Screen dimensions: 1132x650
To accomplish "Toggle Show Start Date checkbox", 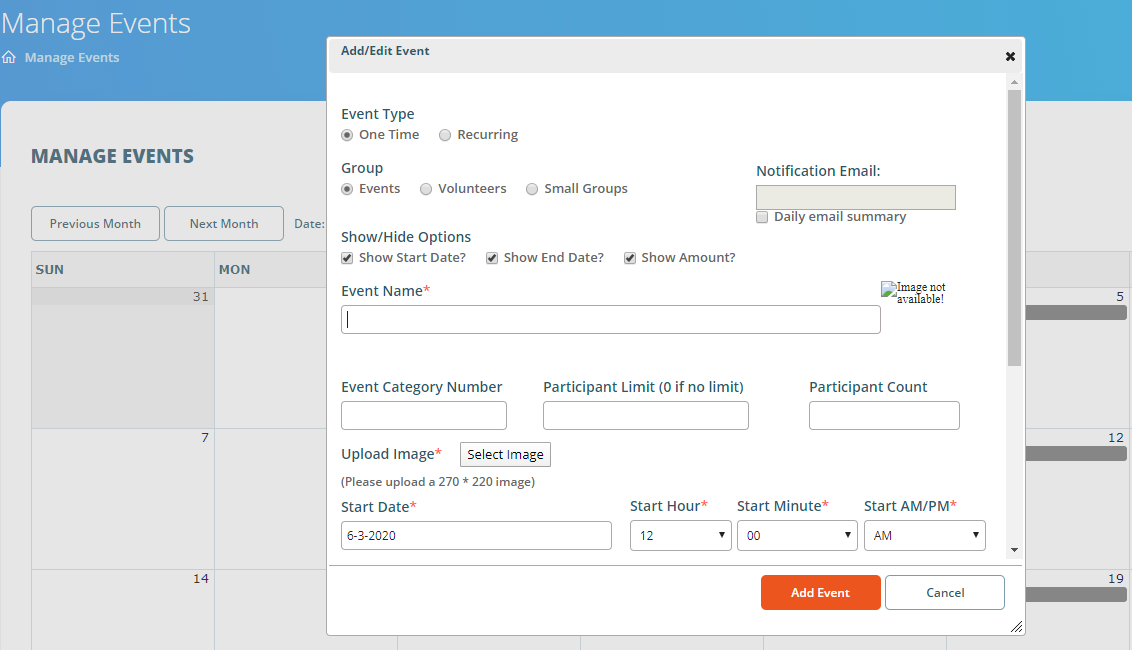I will (x=347, y=259).
